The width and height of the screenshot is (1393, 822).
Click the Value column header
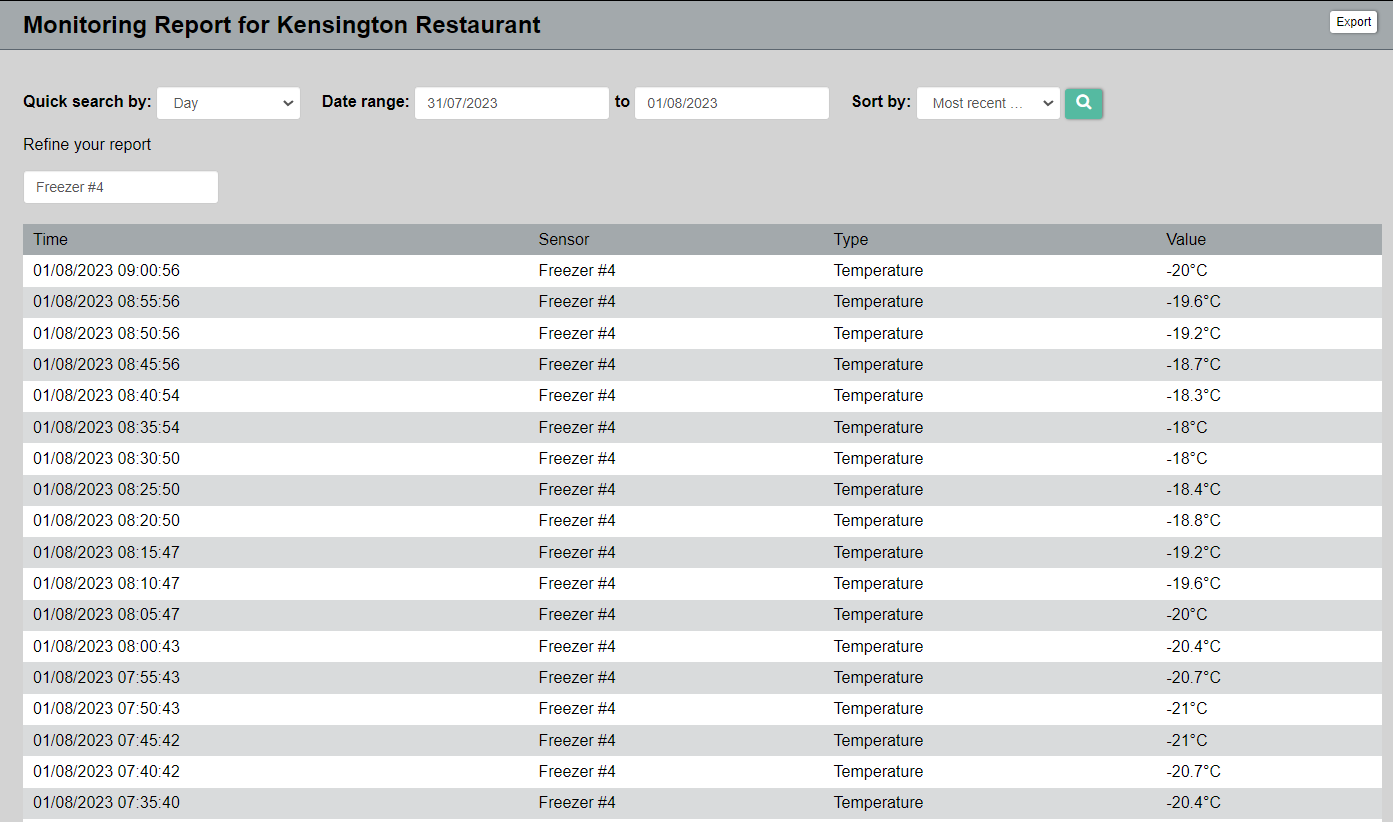(1186, 239)
